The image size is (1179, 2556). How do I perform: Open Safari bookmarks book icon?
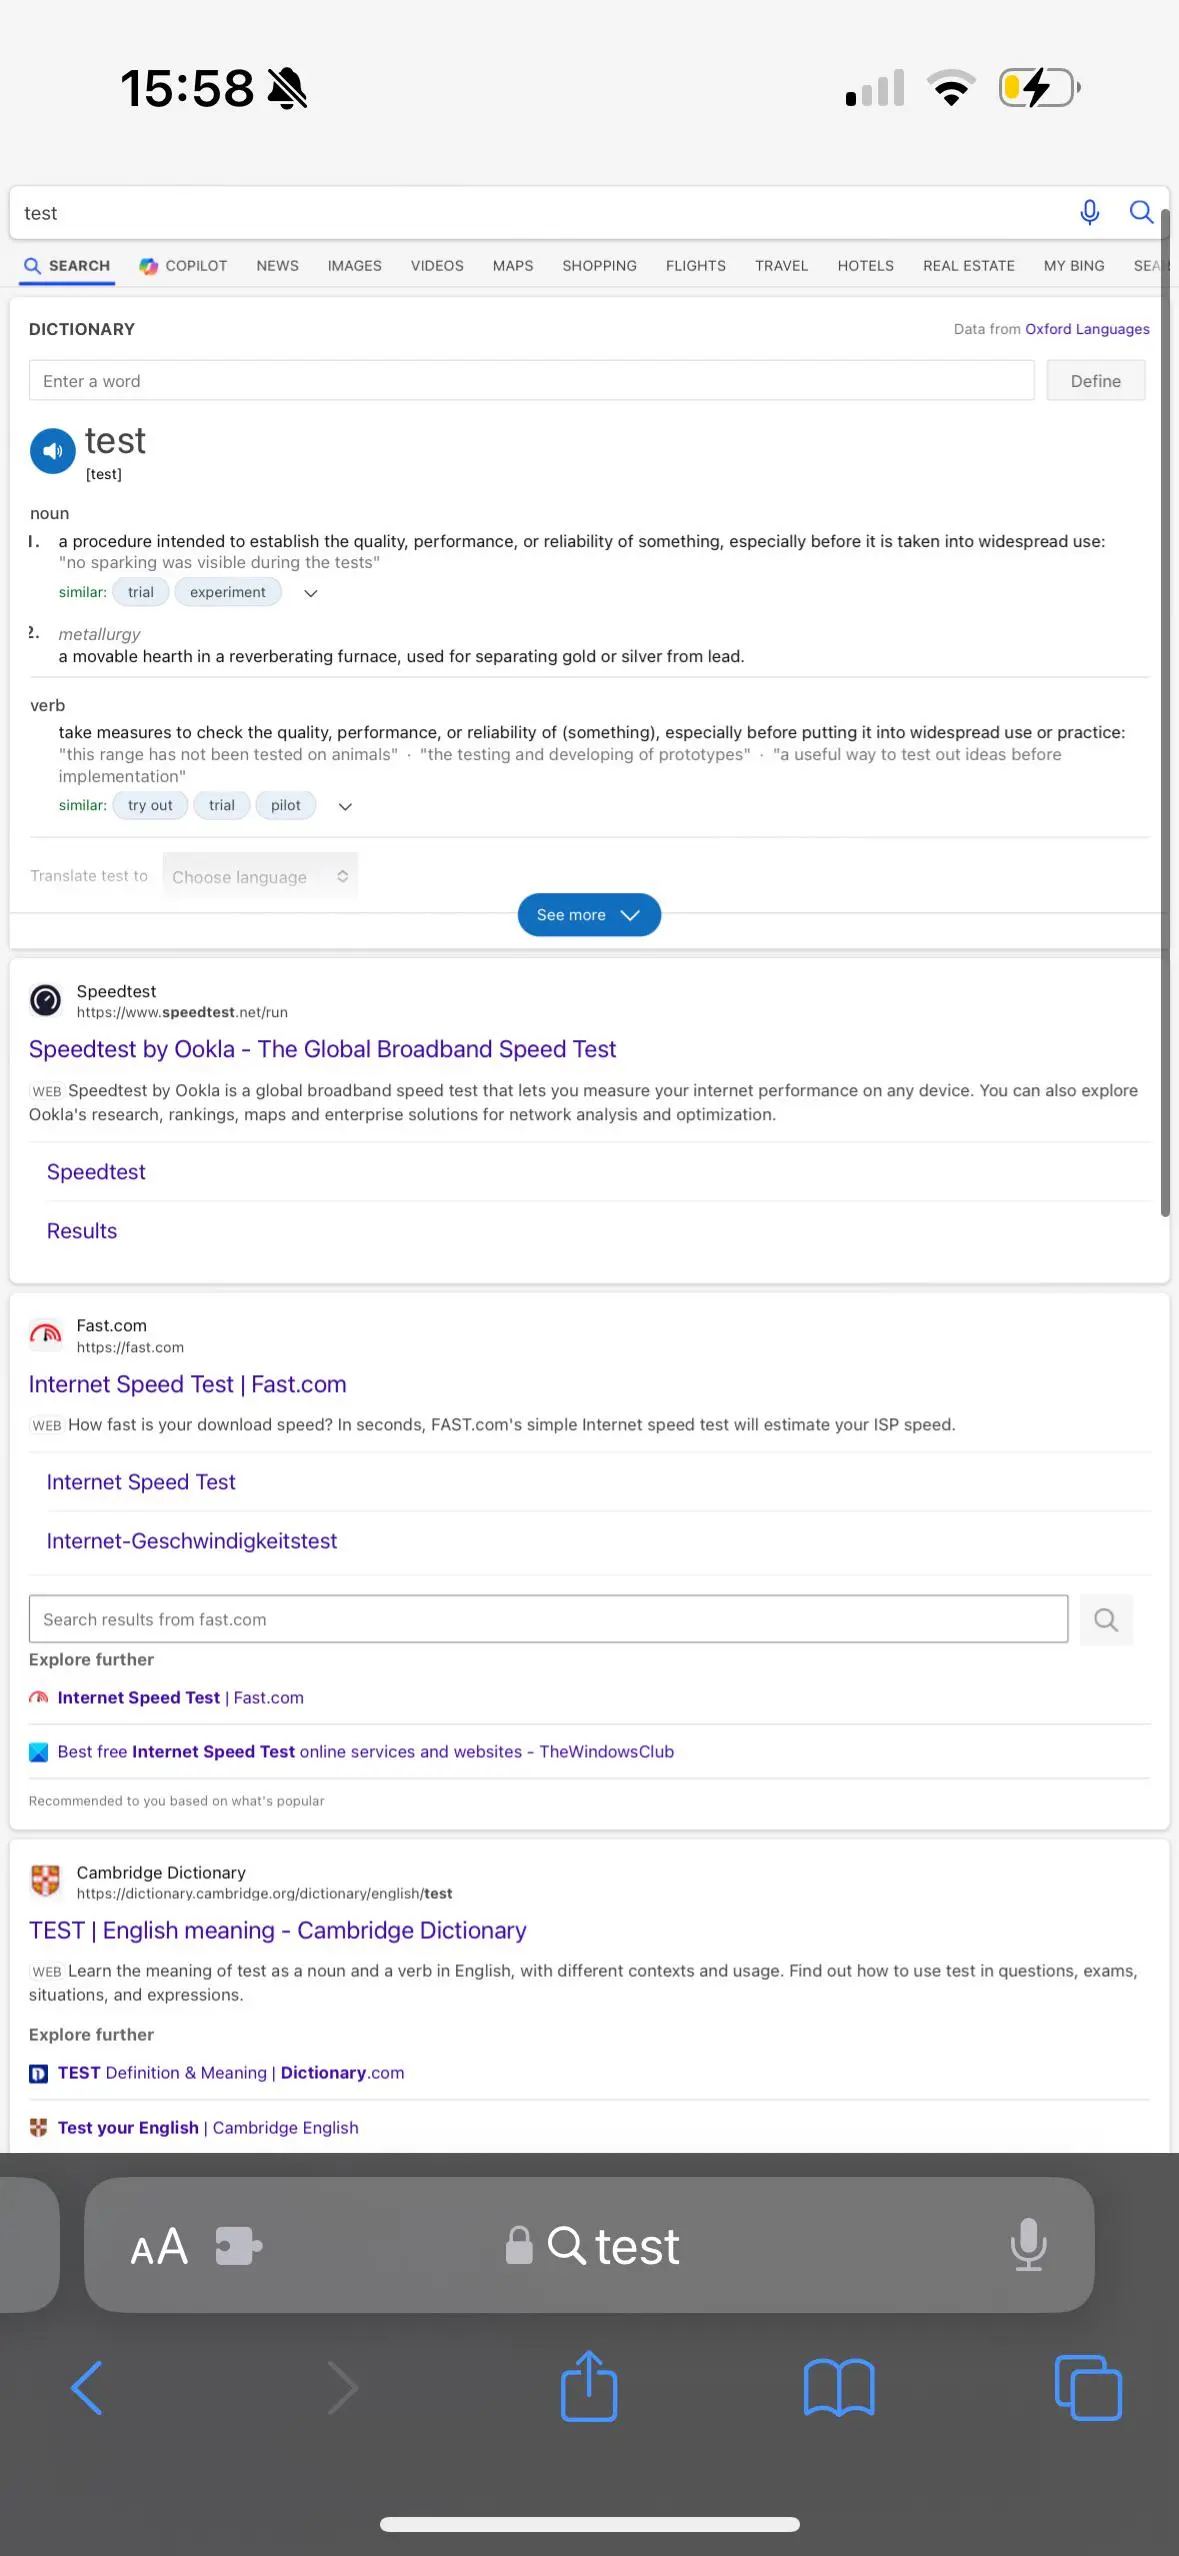[838, 2387]
